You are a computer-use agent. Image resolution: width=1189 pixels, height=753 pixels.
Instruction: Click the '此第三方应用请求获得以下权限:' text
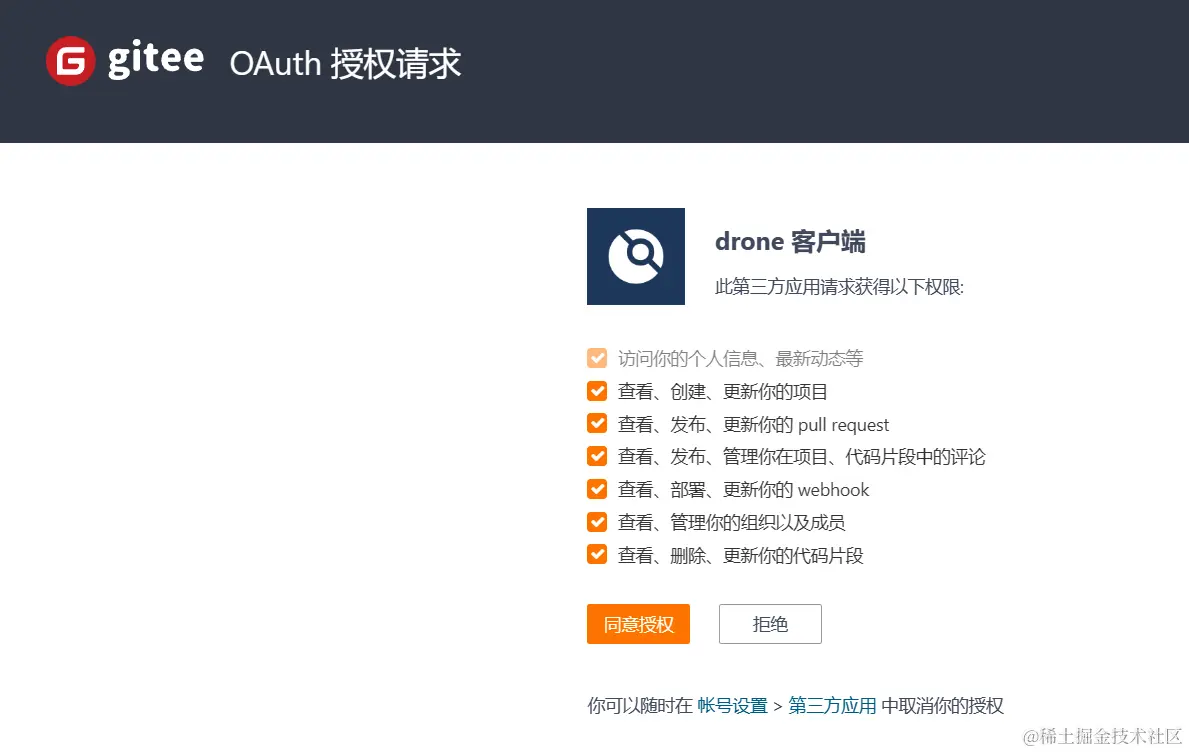(839, 287)
